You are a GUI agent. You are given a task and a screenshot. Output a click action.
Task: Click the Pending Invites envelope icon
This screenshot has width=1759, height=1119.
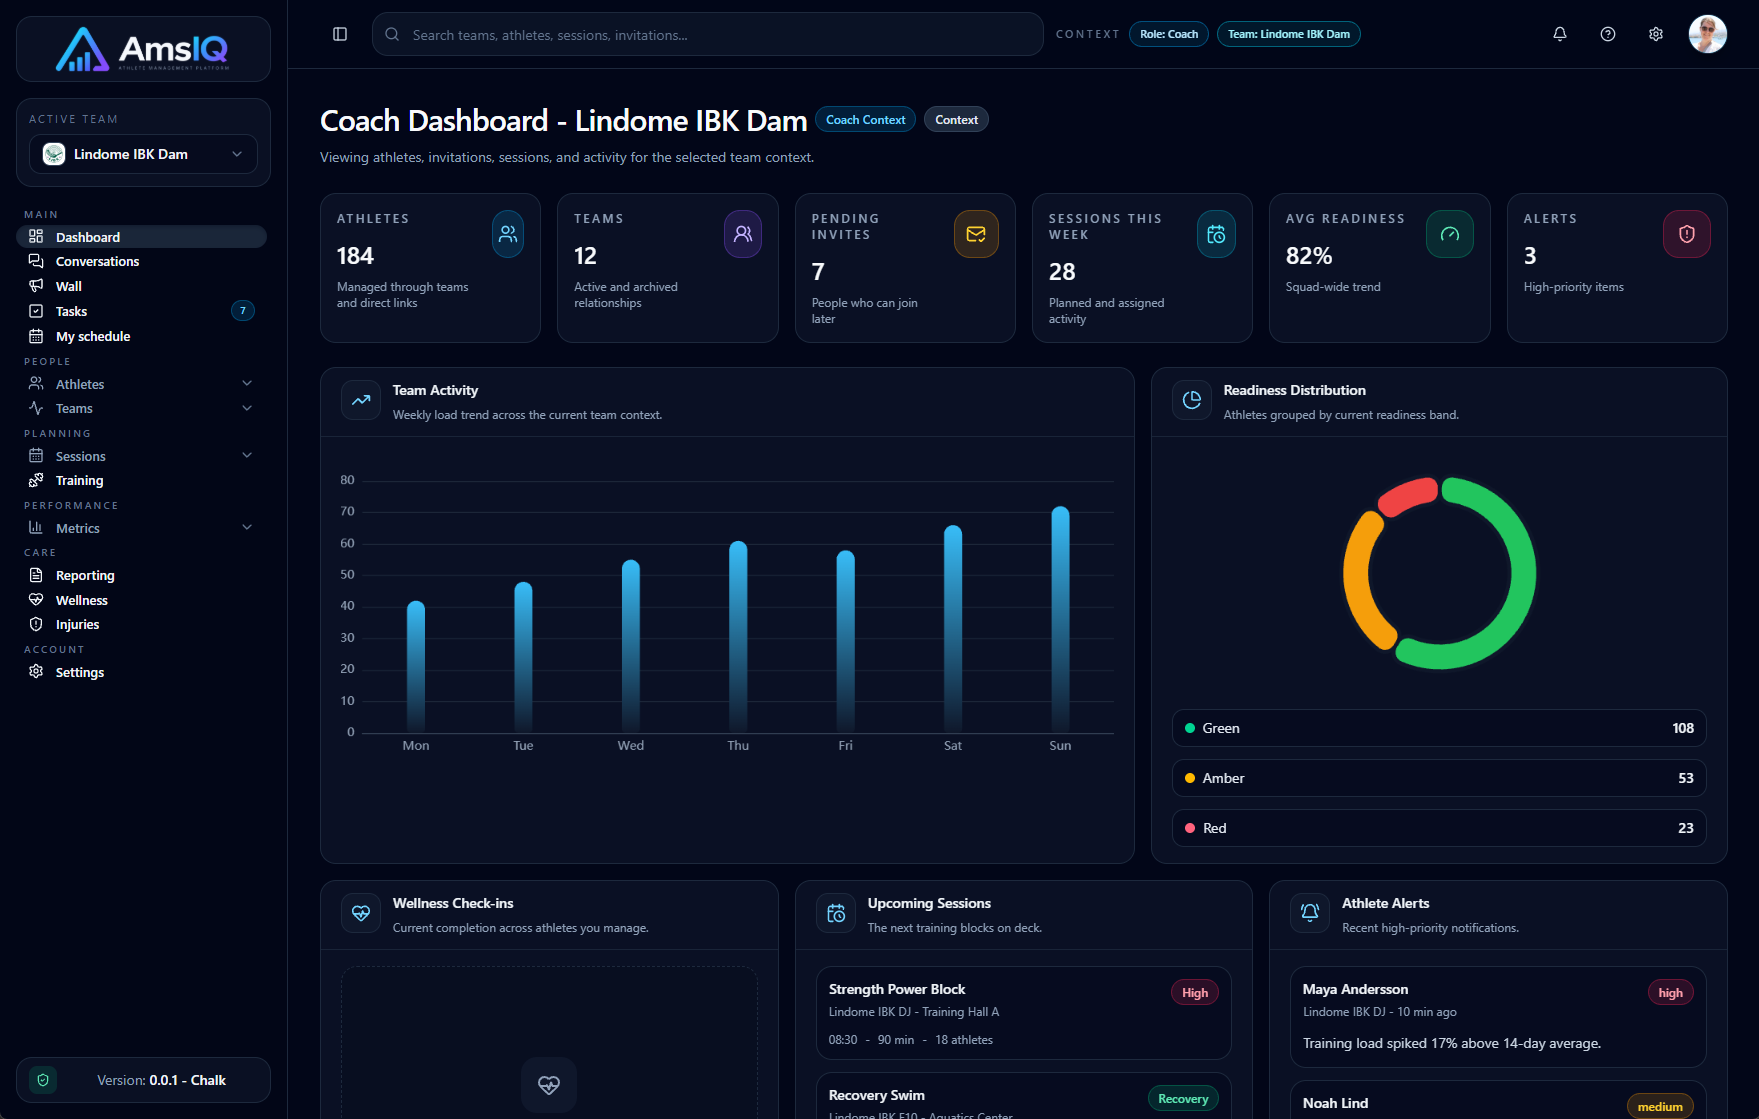(976, 234)
